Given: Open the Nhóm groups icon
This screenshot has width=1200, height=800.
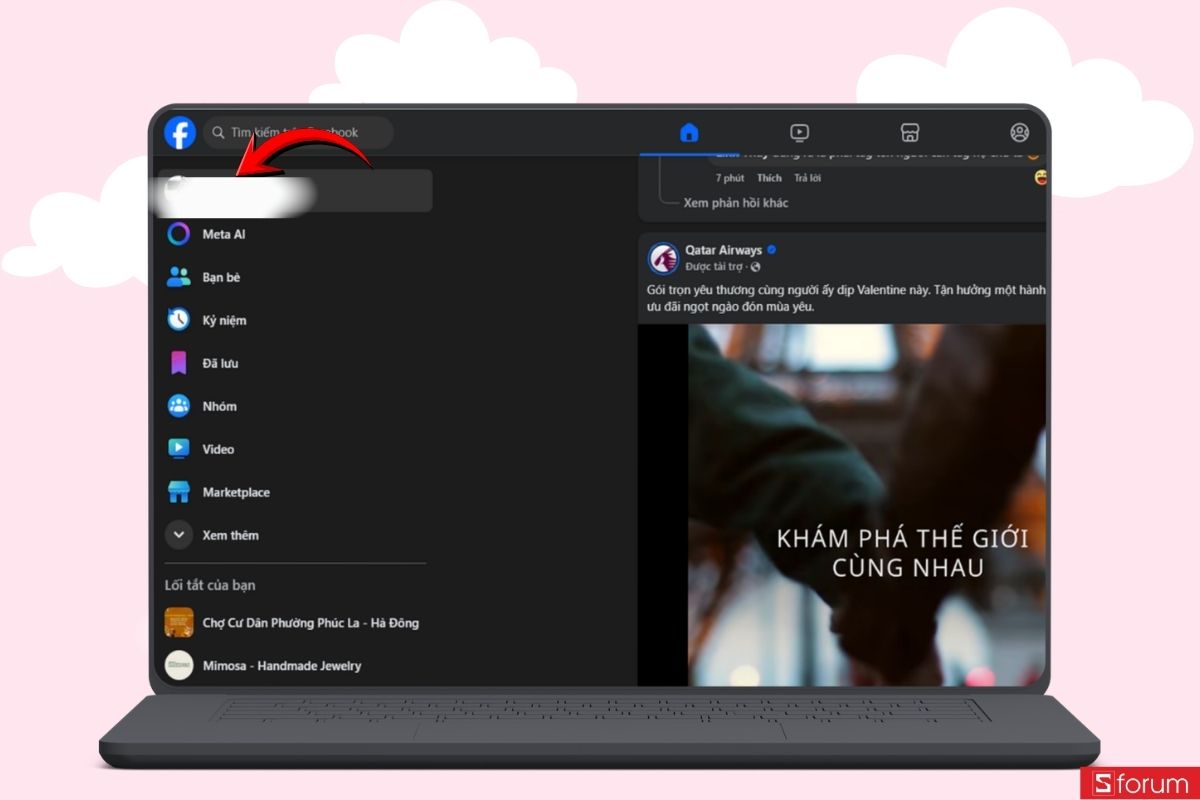Looking at the screenshot, I should click(179, 406).
